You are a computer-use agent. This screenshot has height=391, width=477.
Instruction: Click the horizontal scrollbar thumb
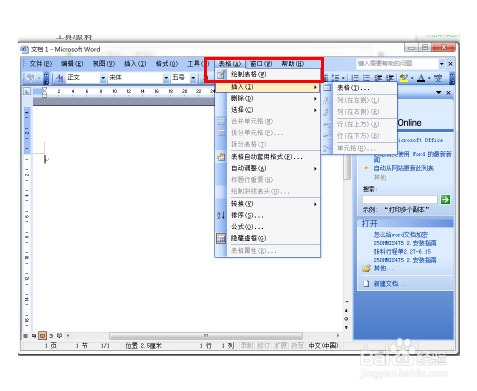coord(206,335)
